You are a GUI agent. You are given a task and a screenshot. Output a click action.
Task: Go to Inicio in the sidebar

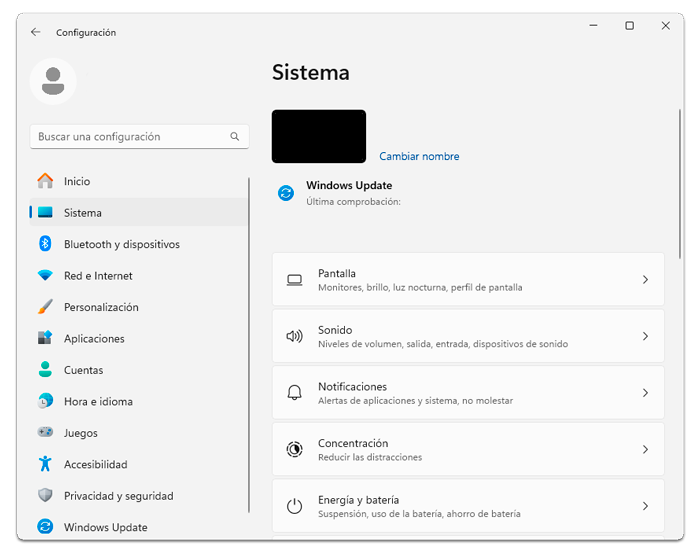(x=138, y=181)
